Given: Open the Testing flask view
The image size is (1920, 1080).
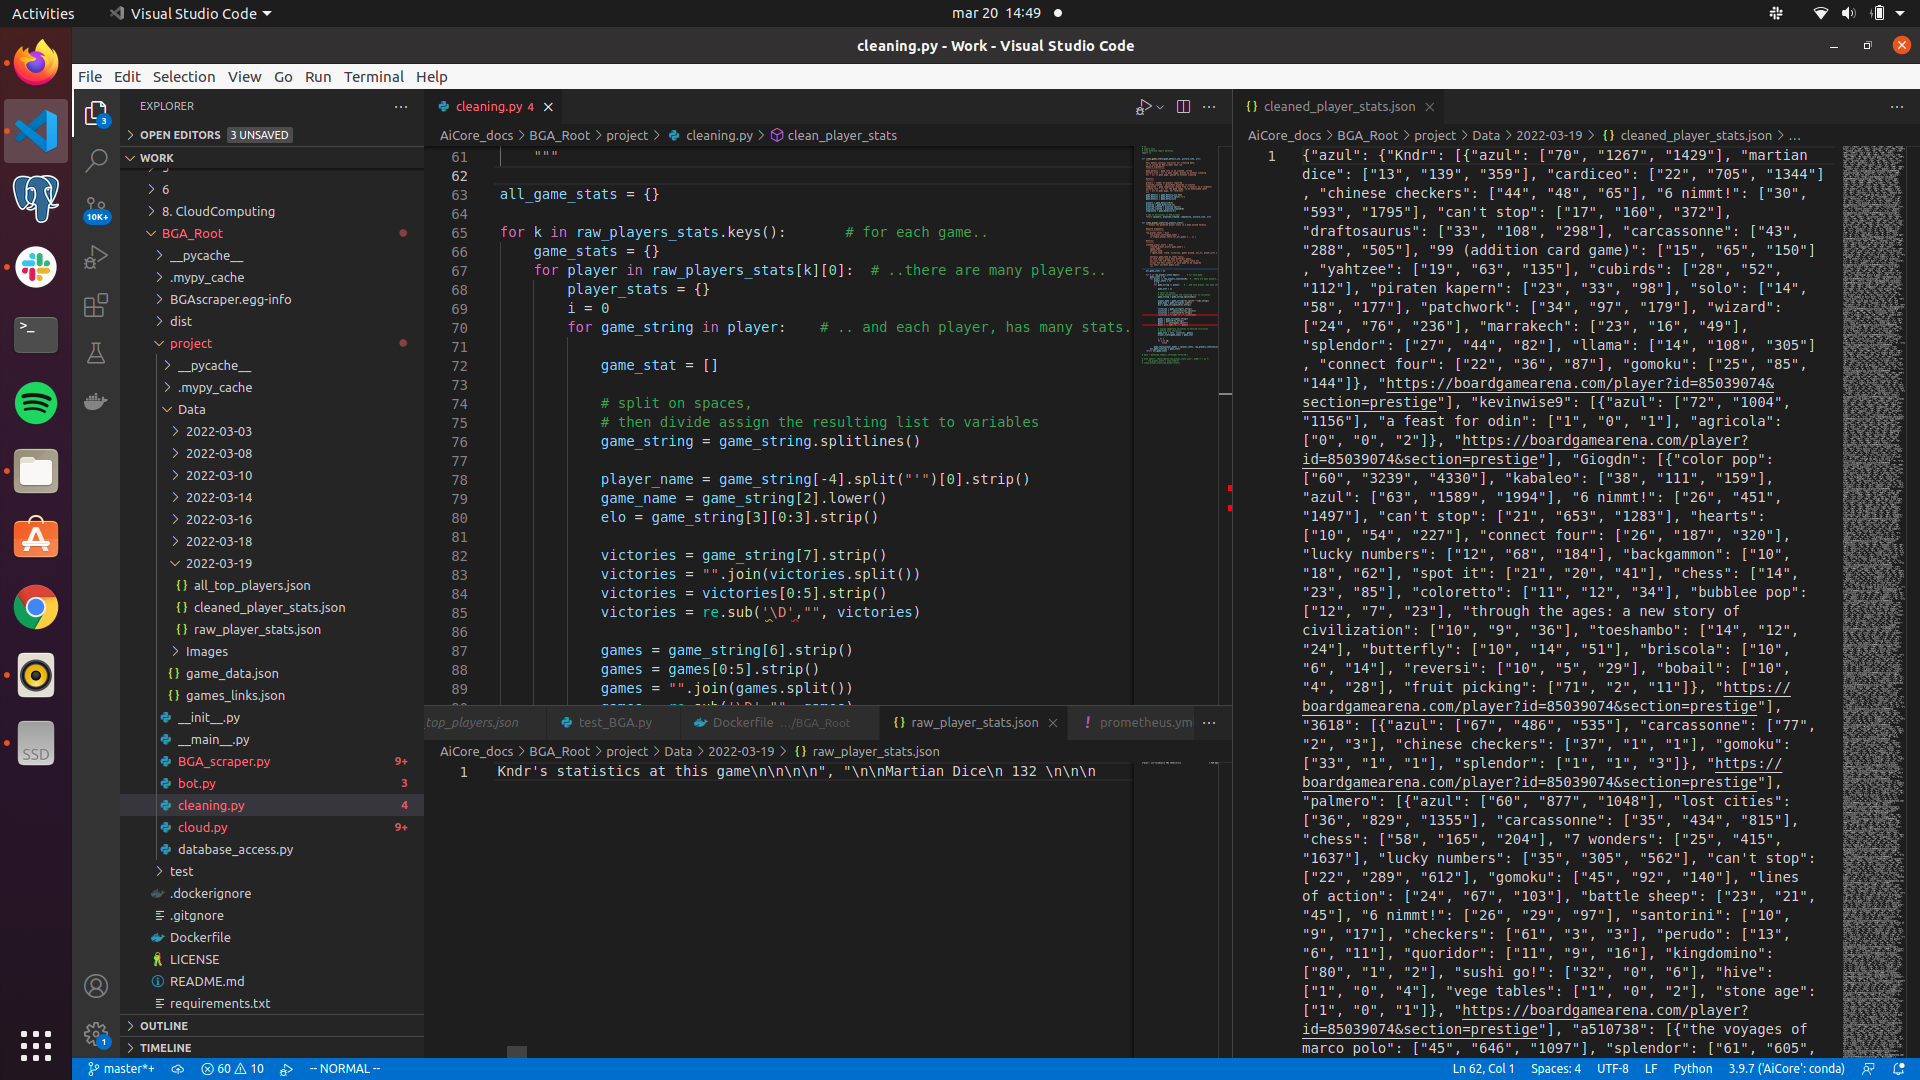Looking at the screenshot, I should pyautogui.click(x=96, y=353).
